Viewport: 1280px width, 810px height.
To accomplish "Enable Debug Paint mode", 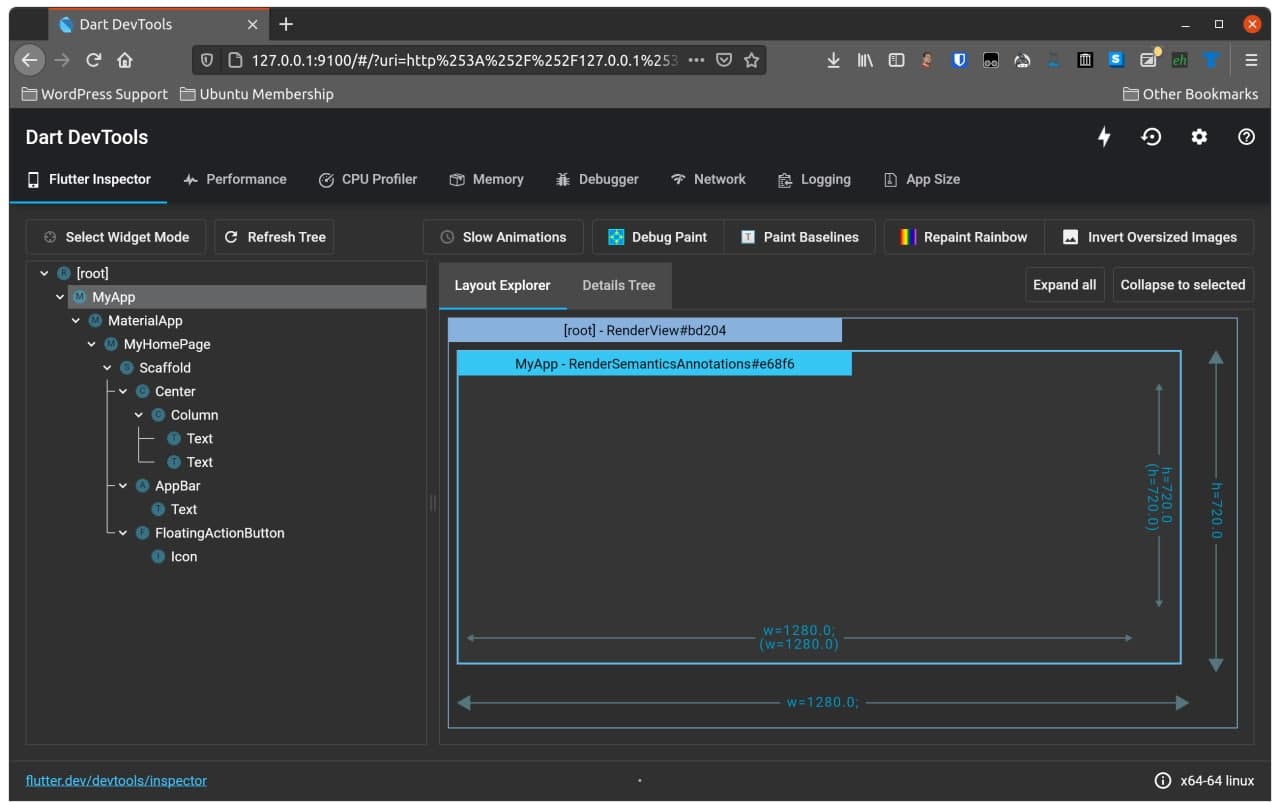I will click(x=657, y=237).
